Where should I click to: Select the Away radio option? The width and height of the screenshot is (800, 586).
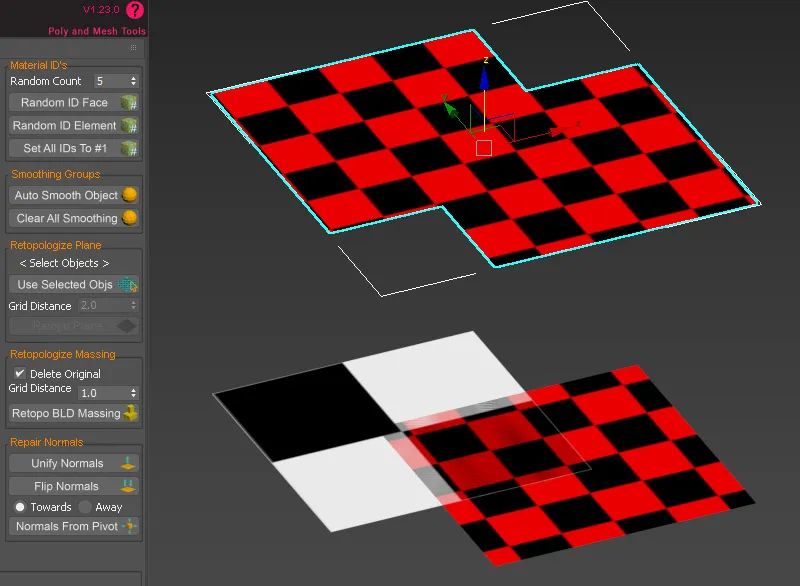85,507
